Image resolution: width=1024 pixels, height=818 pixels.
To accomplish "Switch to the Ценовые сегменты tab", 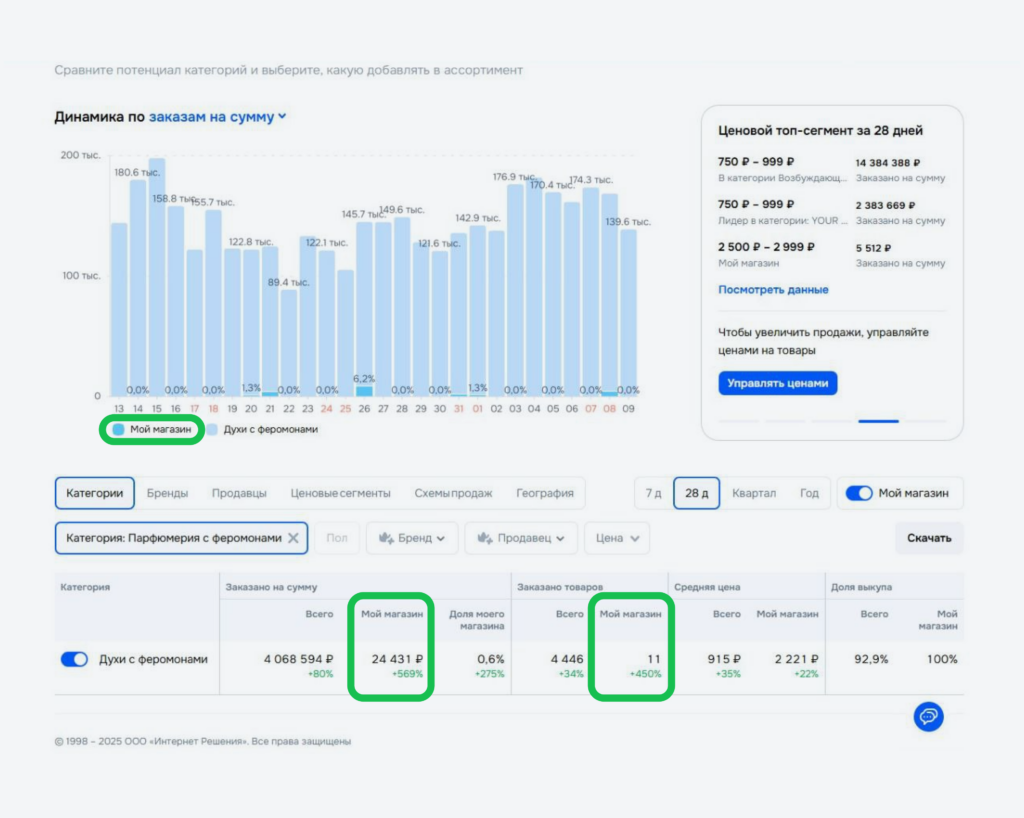I will pos(340,493).
